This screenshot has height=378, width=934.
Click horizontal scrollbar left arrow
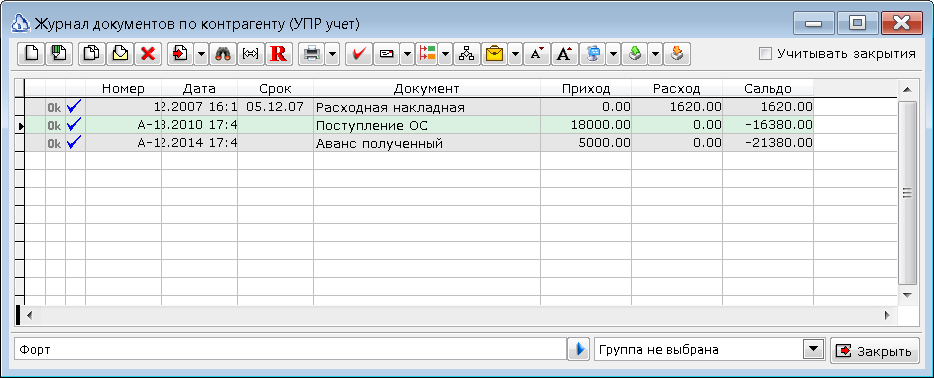29,314
